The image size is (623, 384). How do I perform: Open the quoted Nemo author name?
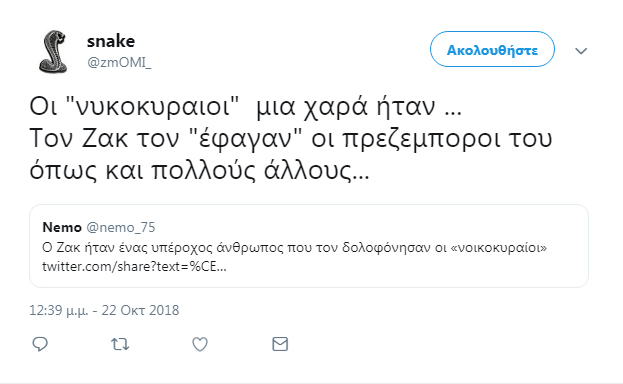click(x=62, y=227)
